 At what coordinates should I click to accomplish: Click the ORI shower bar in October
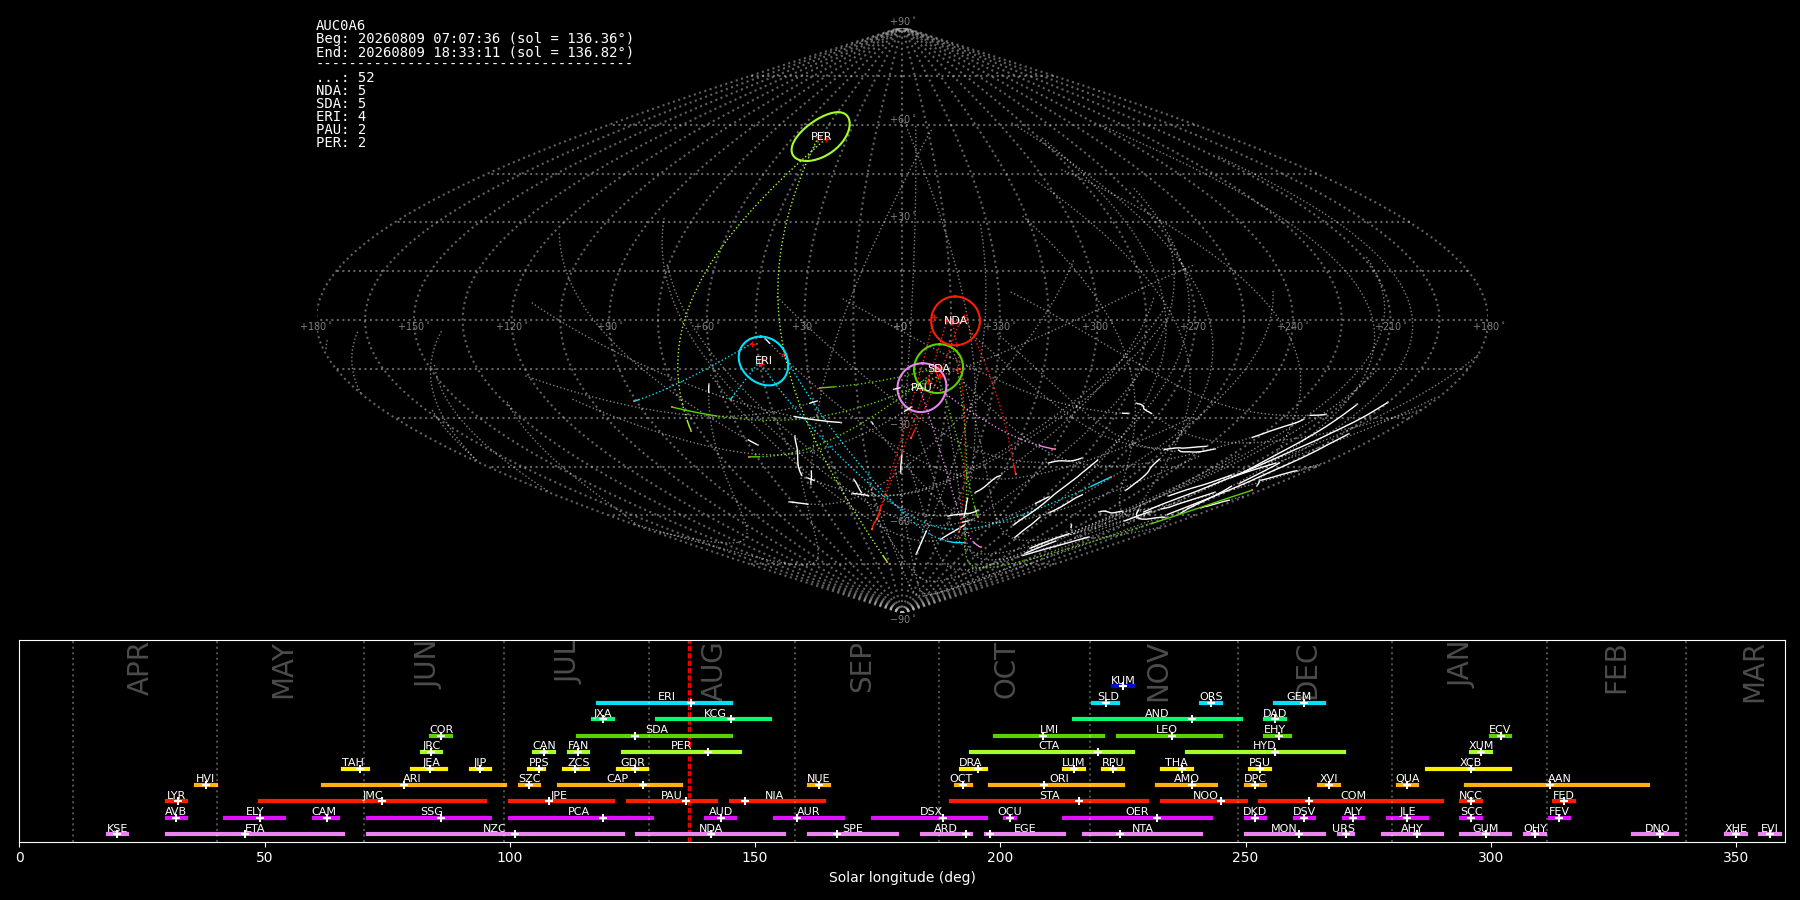coord(1056,785)
